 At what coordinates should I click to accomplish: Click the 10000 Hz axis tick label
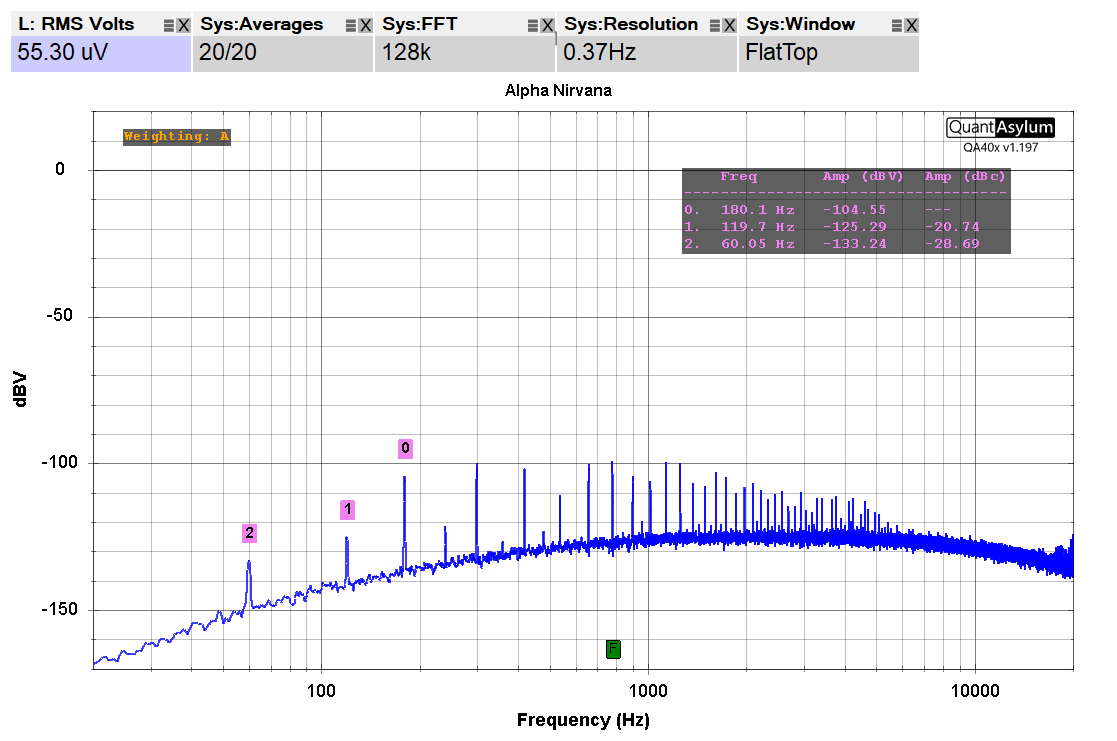pos(975,690)
